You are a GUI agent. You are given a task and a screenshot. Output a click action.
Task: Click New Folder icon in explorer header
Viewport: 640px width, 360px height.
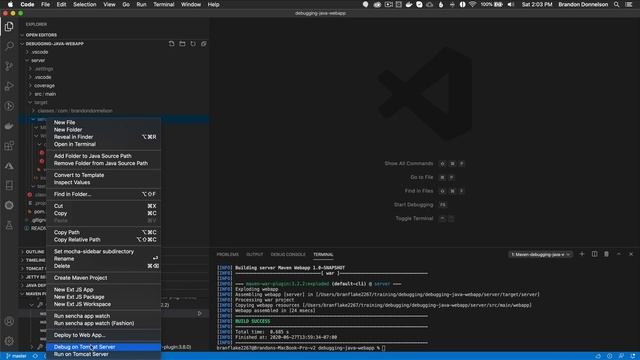[x=182, y=44]
